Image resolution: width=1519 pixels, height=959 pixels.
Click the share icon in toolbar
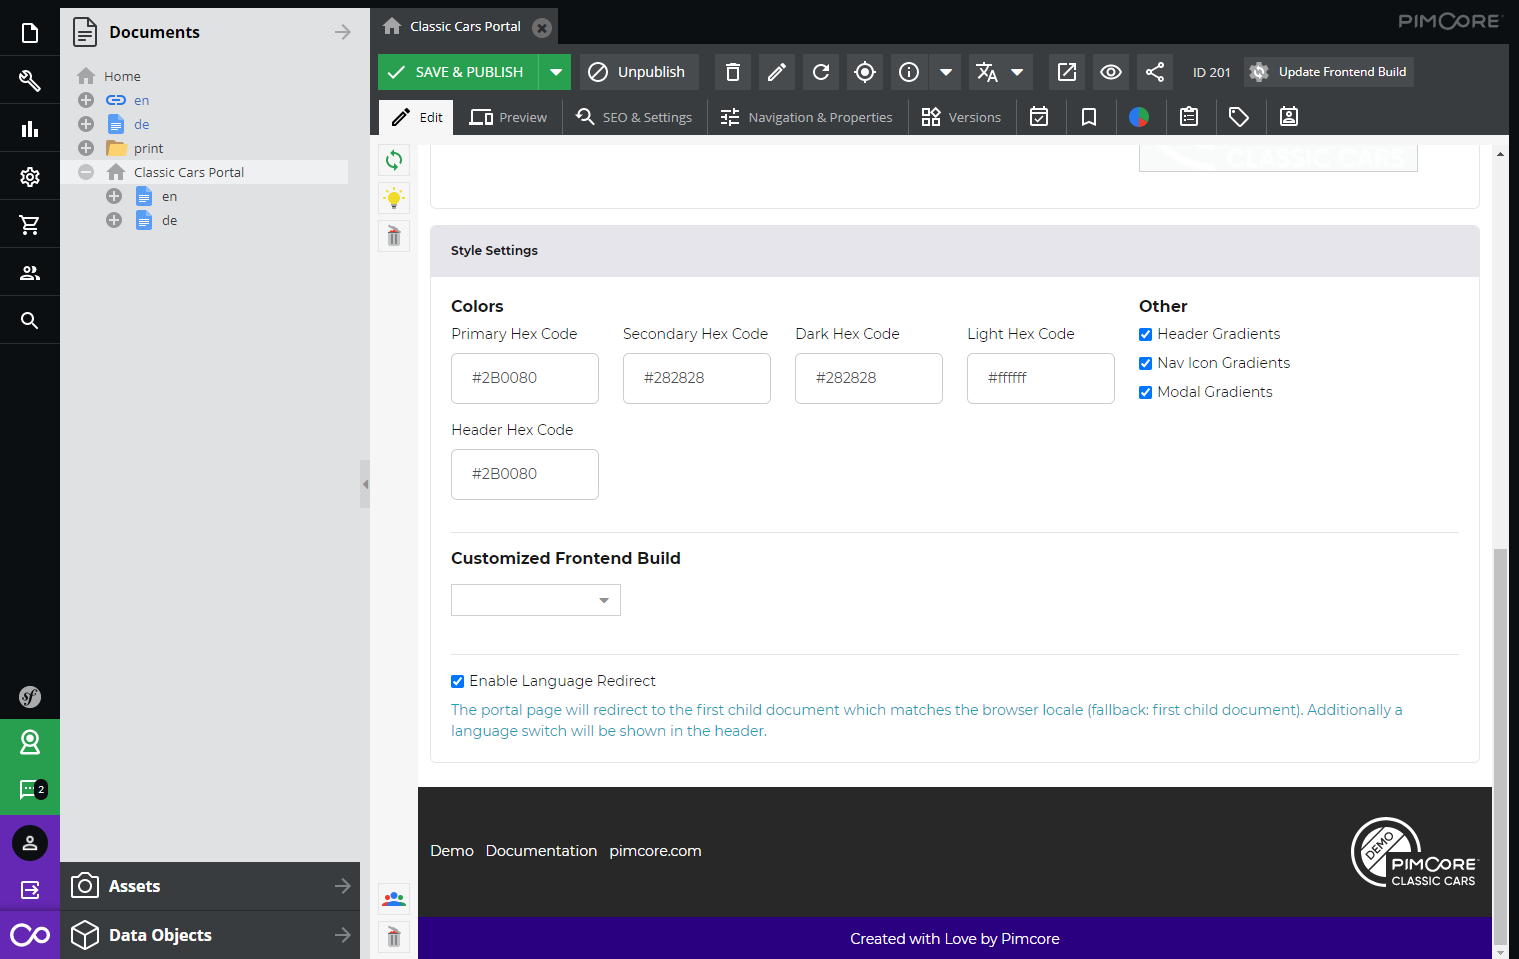tap(1155, 72)
